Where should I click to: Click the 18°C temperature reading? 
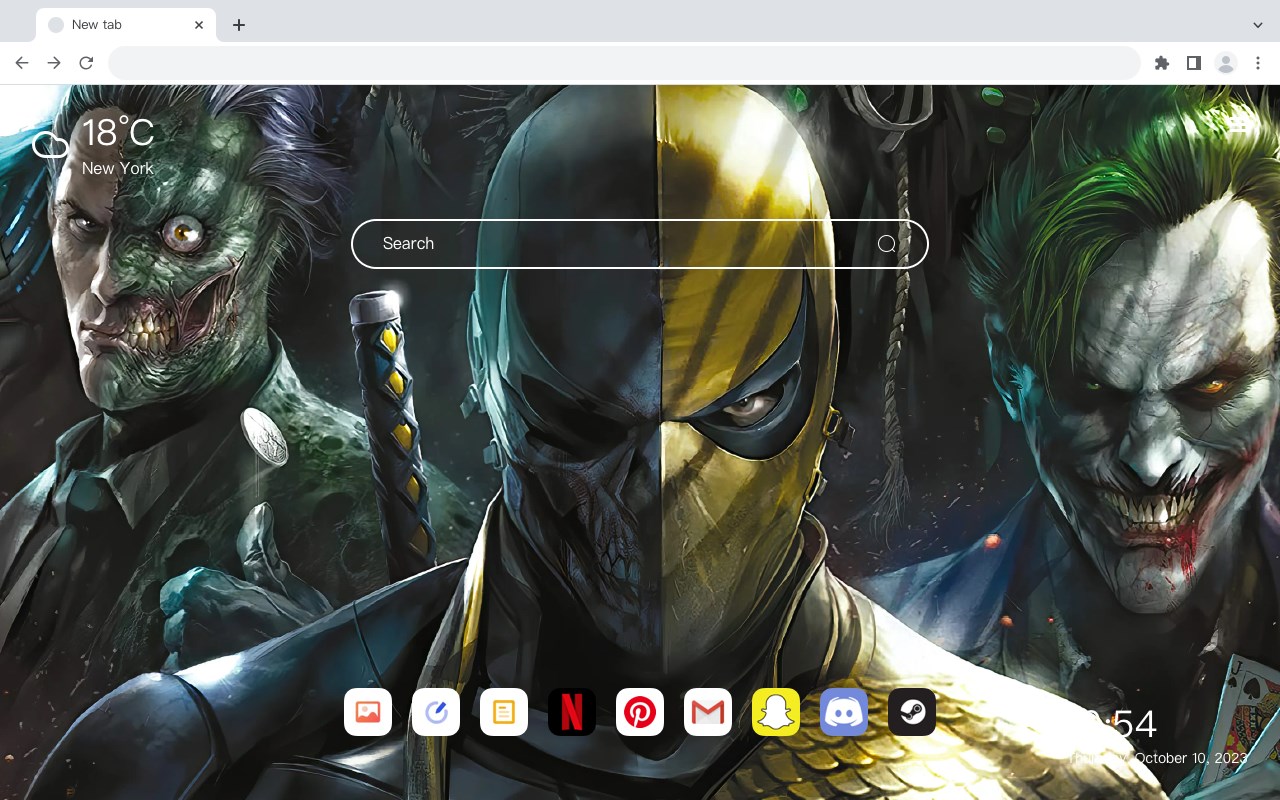point(118,133)
